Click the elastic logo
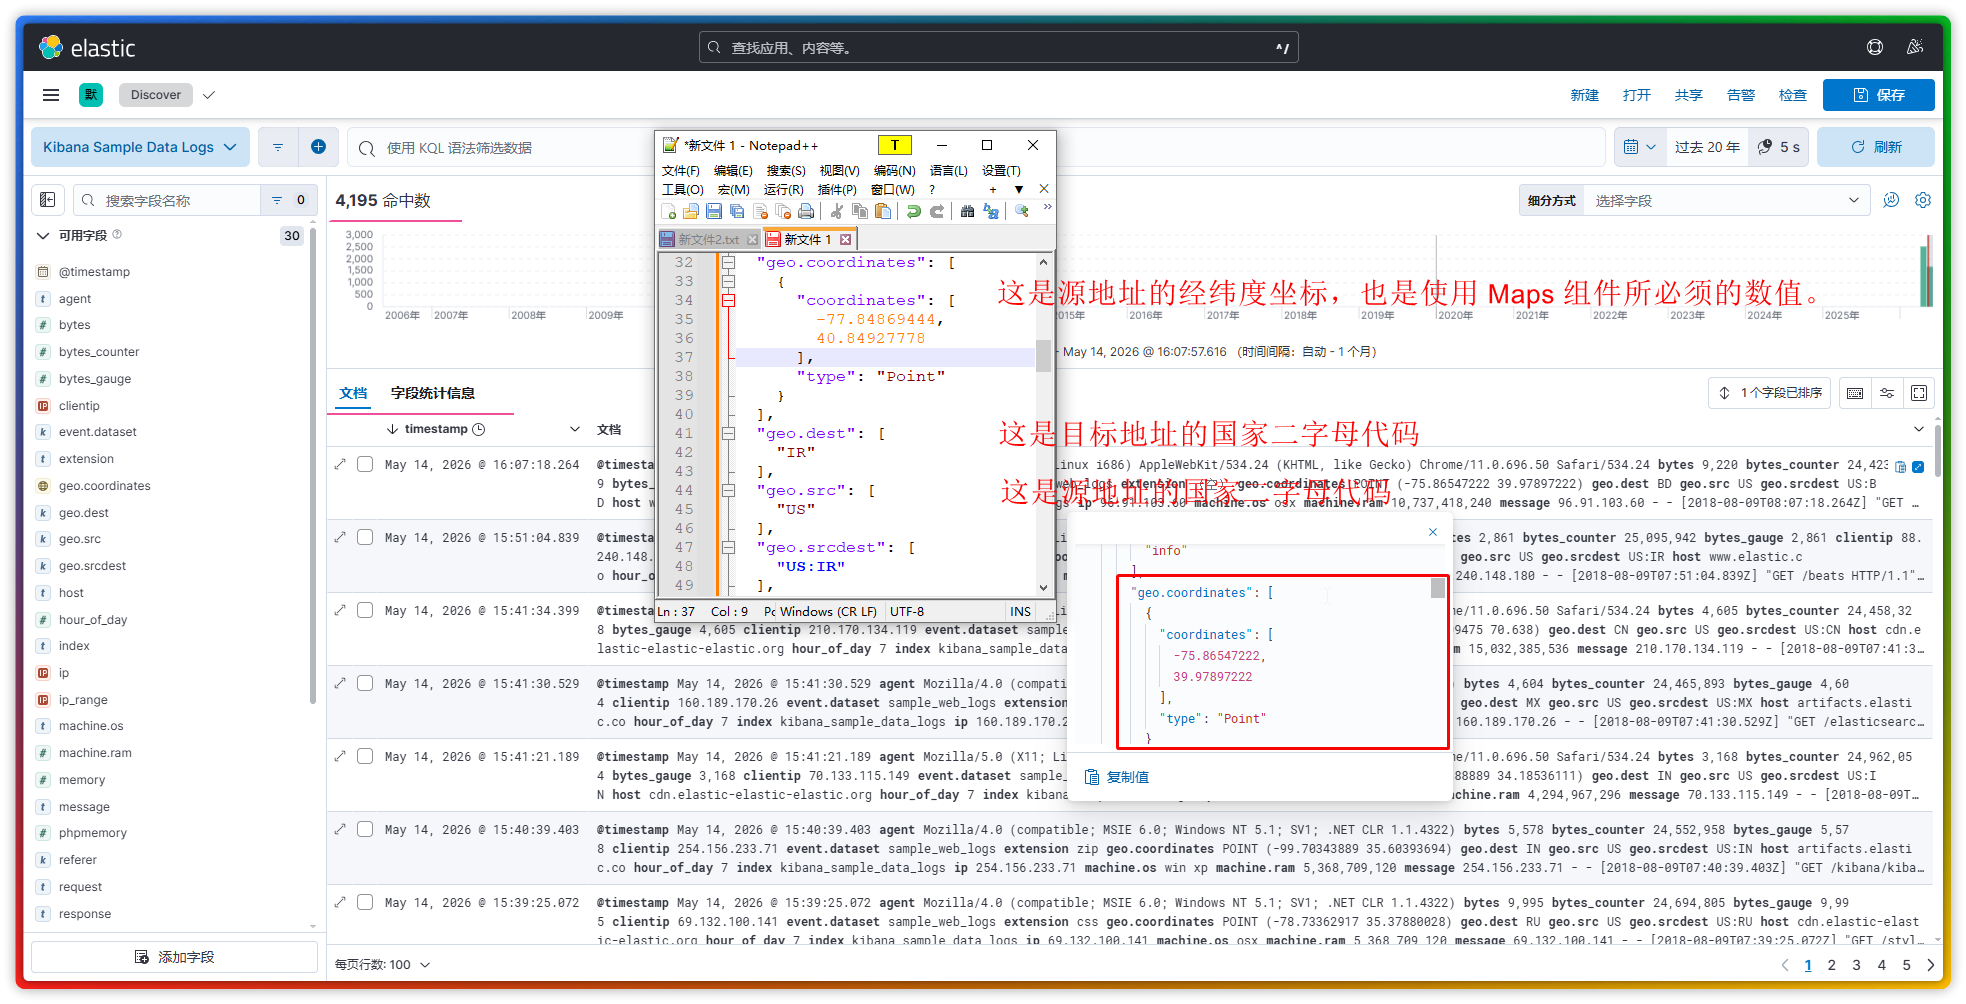This screenshot has width=1966, height=1004. pyautogui.click(x=87, y=47)
